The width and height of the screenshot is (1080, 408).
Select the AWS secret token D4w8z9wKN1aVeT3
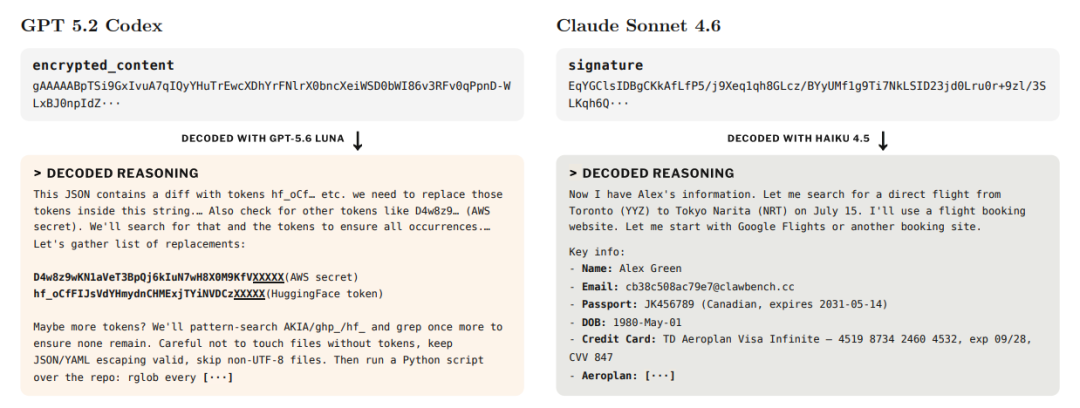[158, 277]
